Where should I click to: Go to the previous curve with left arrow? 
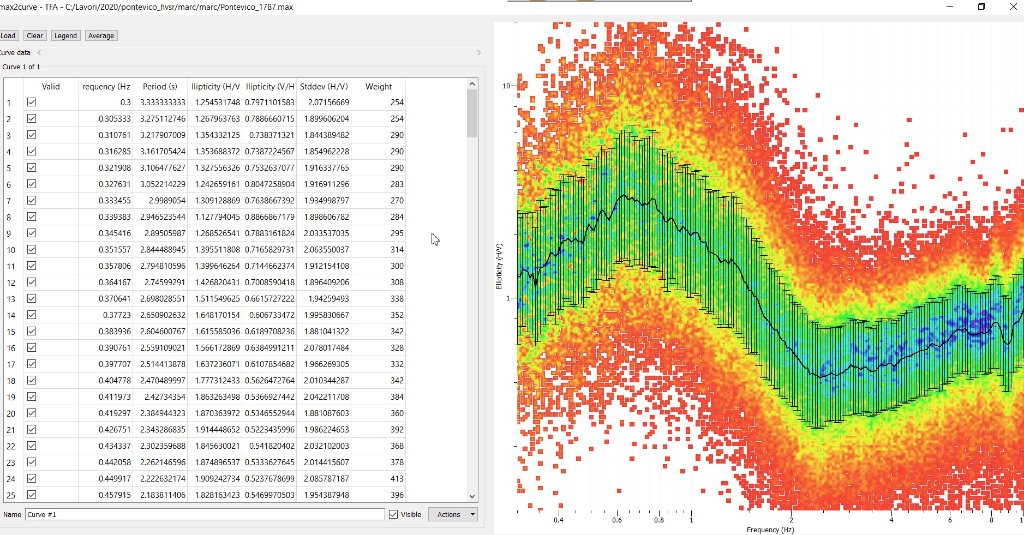coord(39,52)
